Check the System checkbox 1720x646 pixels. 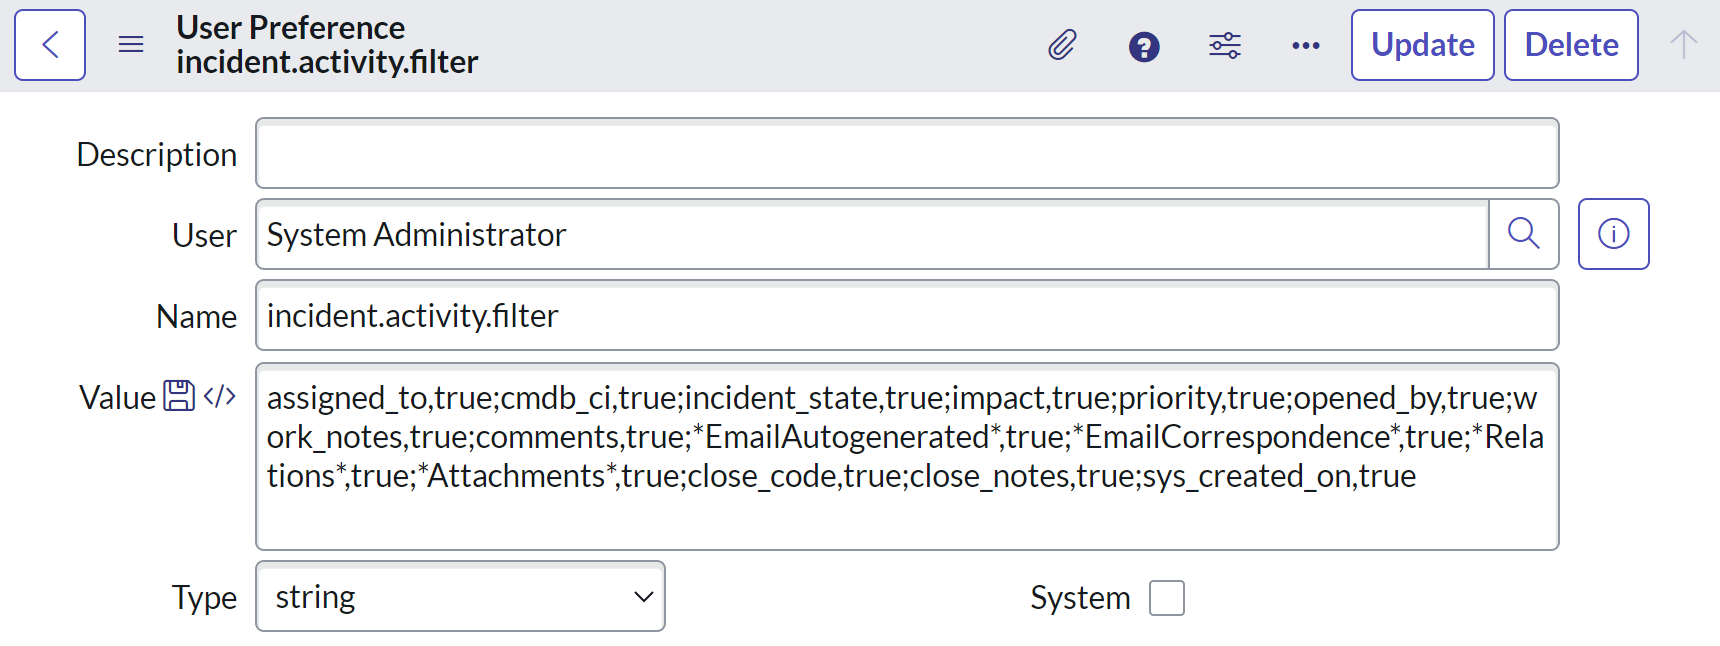[1167, 598]
